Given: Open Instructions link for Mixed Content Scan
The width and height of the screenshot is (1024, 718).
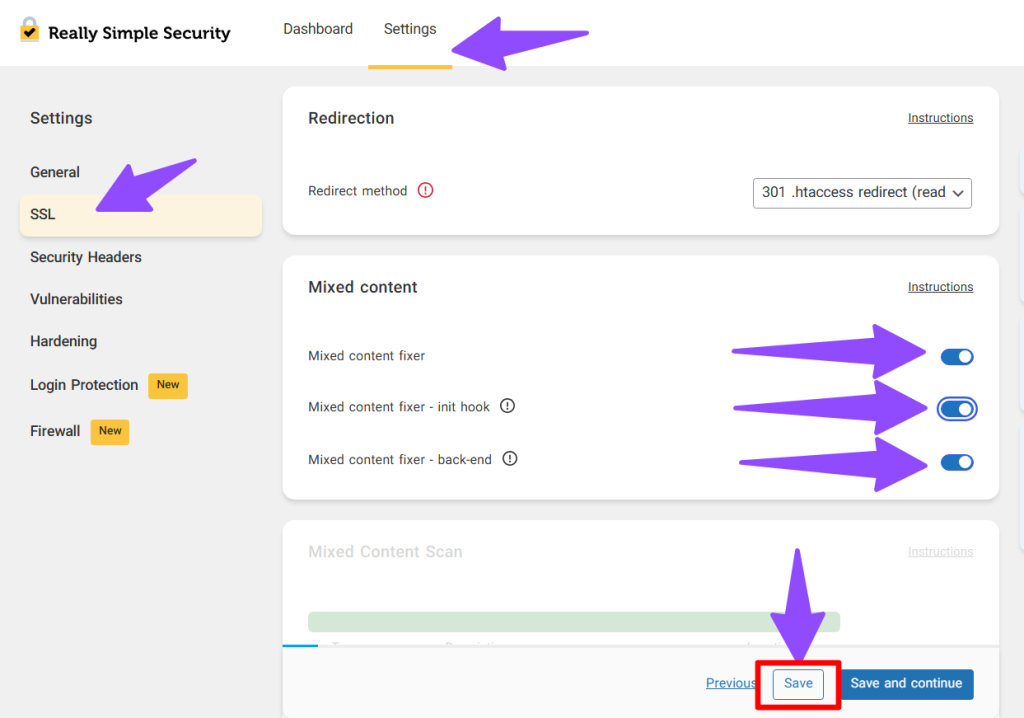Looking at the screenshot, I should [x=940, y=551].
